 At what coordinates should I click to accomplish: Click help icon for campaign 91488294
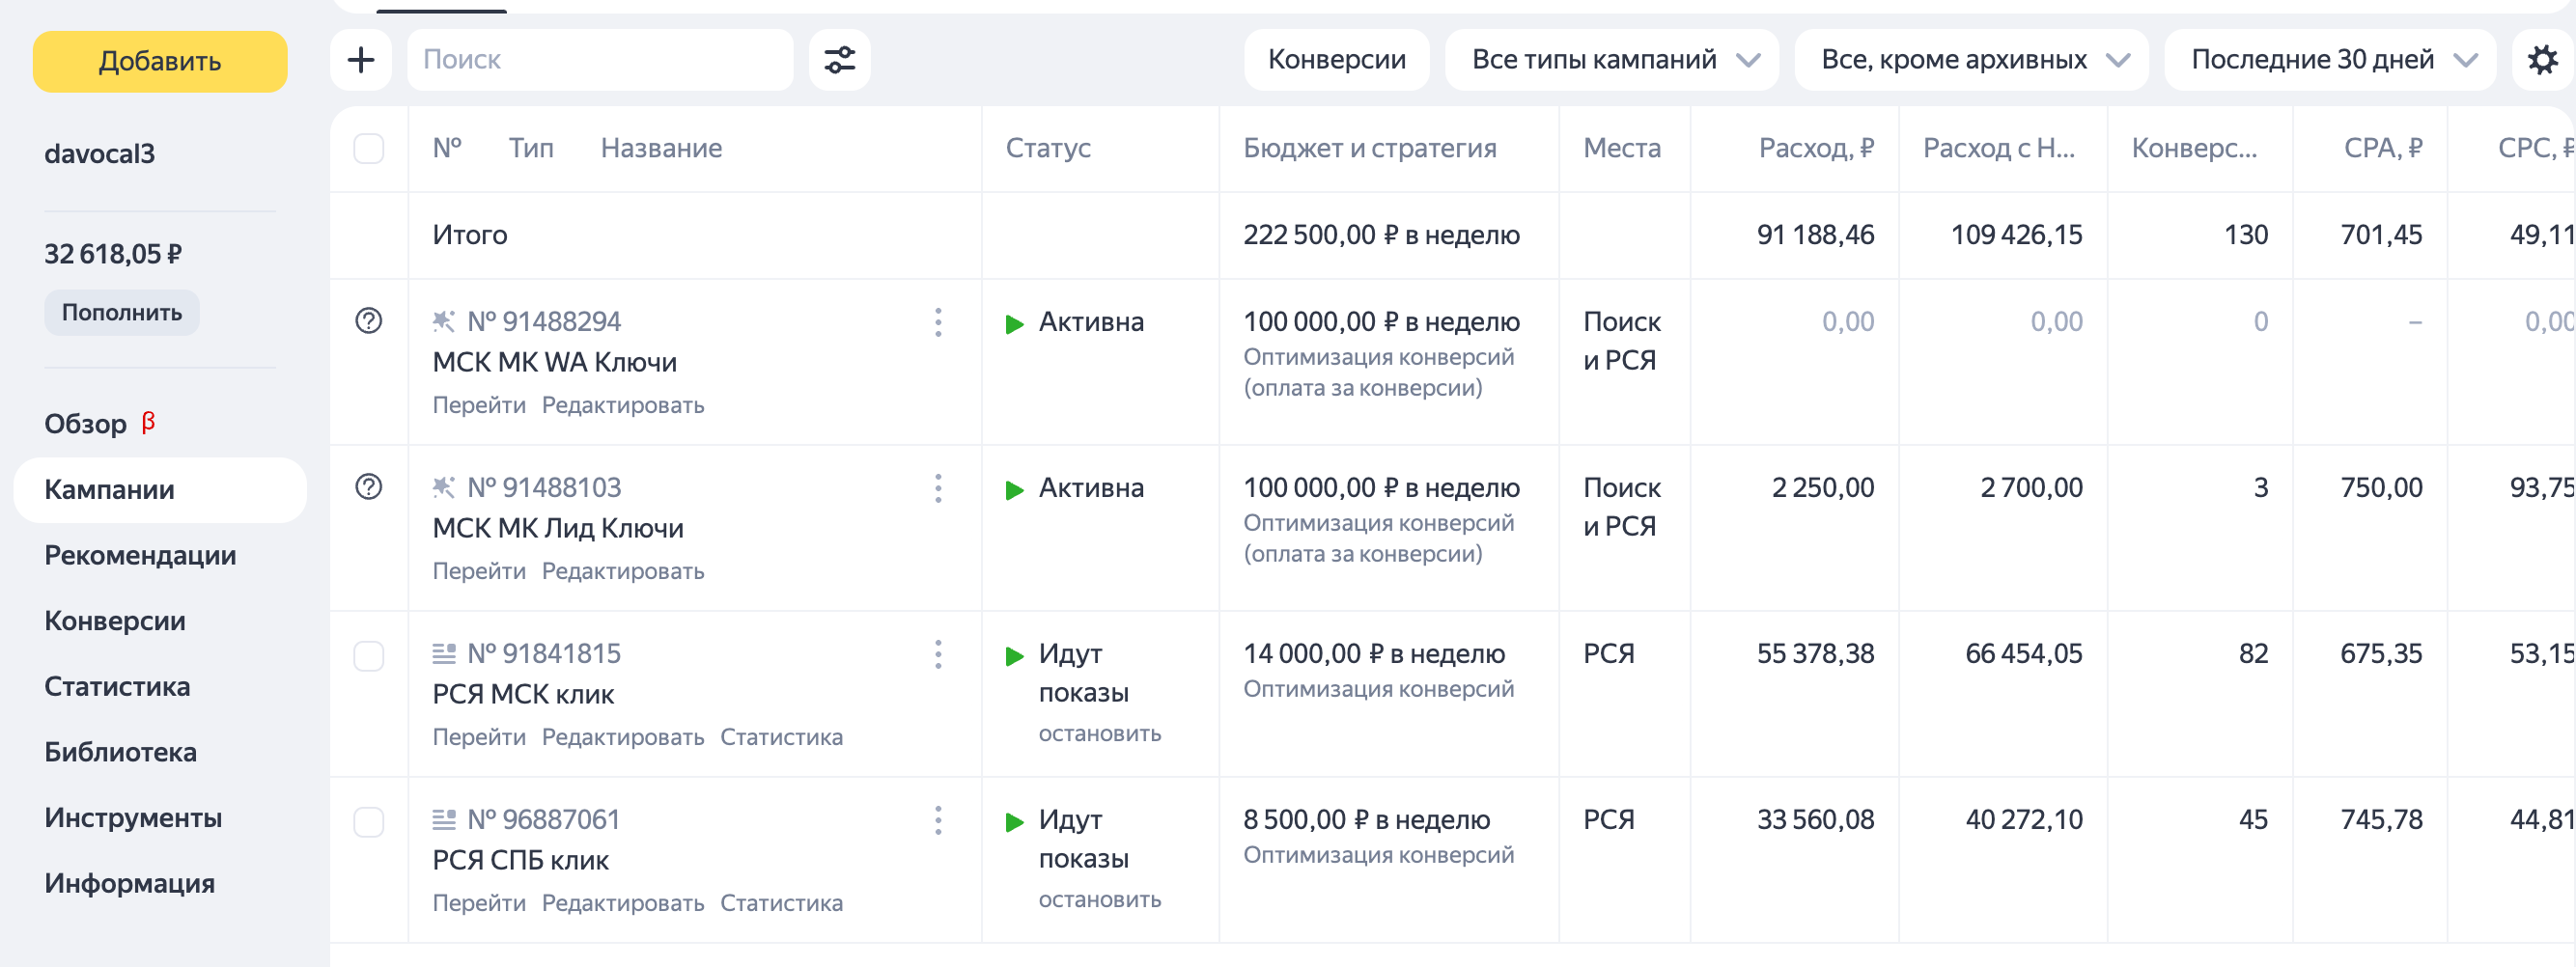(x=369, y=321)
